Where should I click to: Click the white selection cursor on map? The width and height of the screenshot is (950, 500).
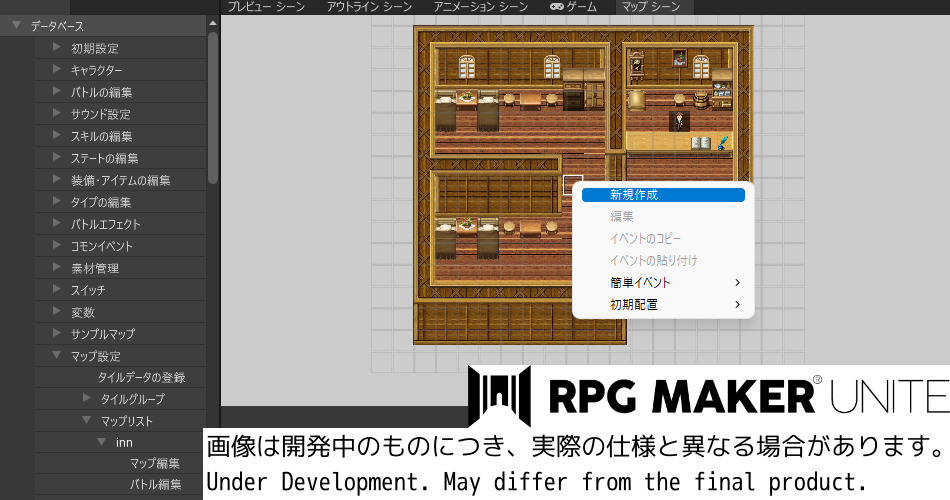572,185
